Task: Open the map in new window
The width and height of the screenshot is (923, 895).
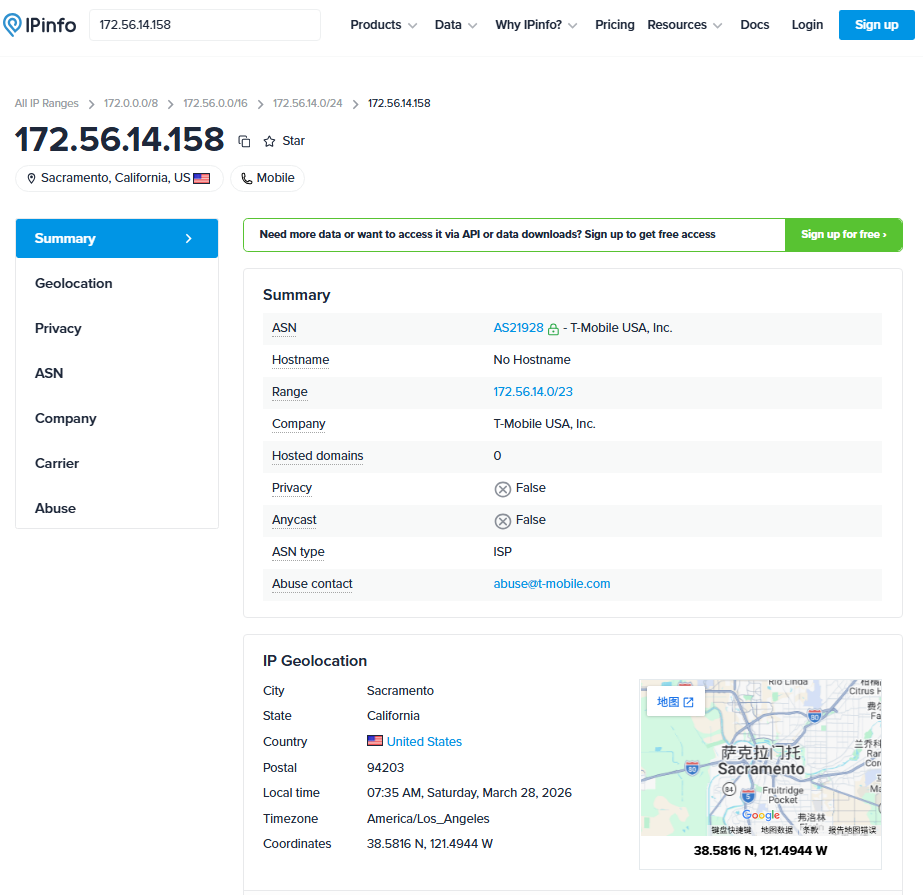Action: [x=675, y=702]
